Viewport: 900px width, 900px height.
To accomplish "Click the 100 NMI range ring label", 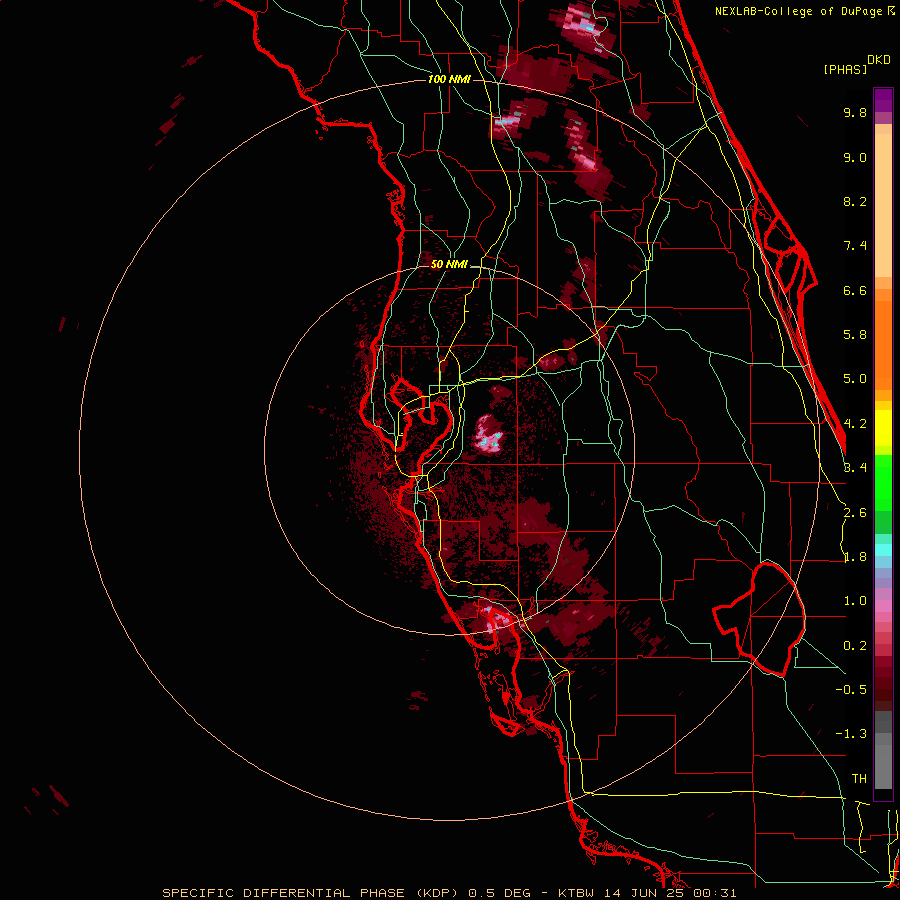I will (x=449, y=79).
